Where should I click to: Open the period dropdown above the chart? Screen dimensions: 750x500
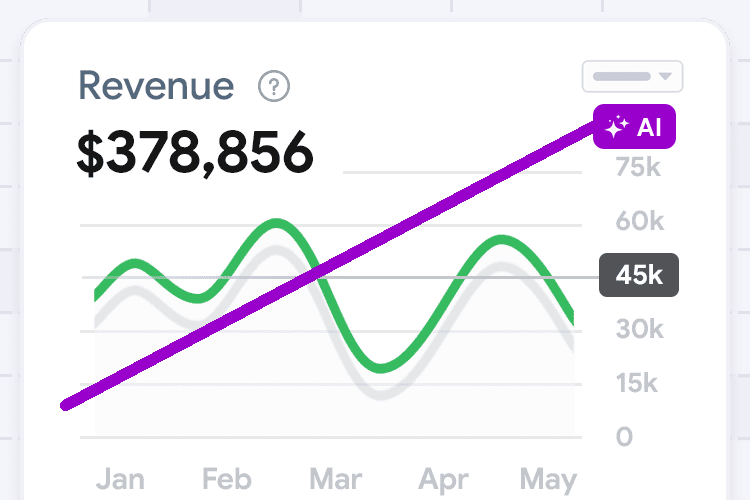632,76
